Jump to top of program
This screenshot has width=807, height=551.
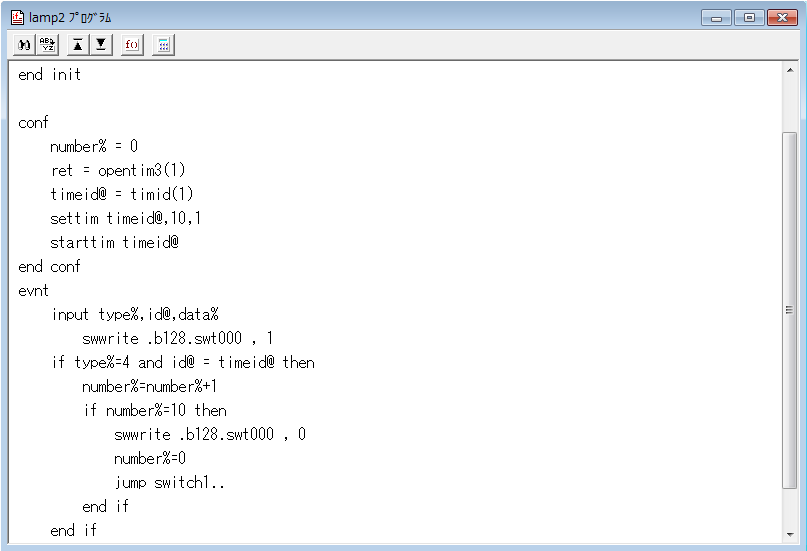tap(78, 45)
